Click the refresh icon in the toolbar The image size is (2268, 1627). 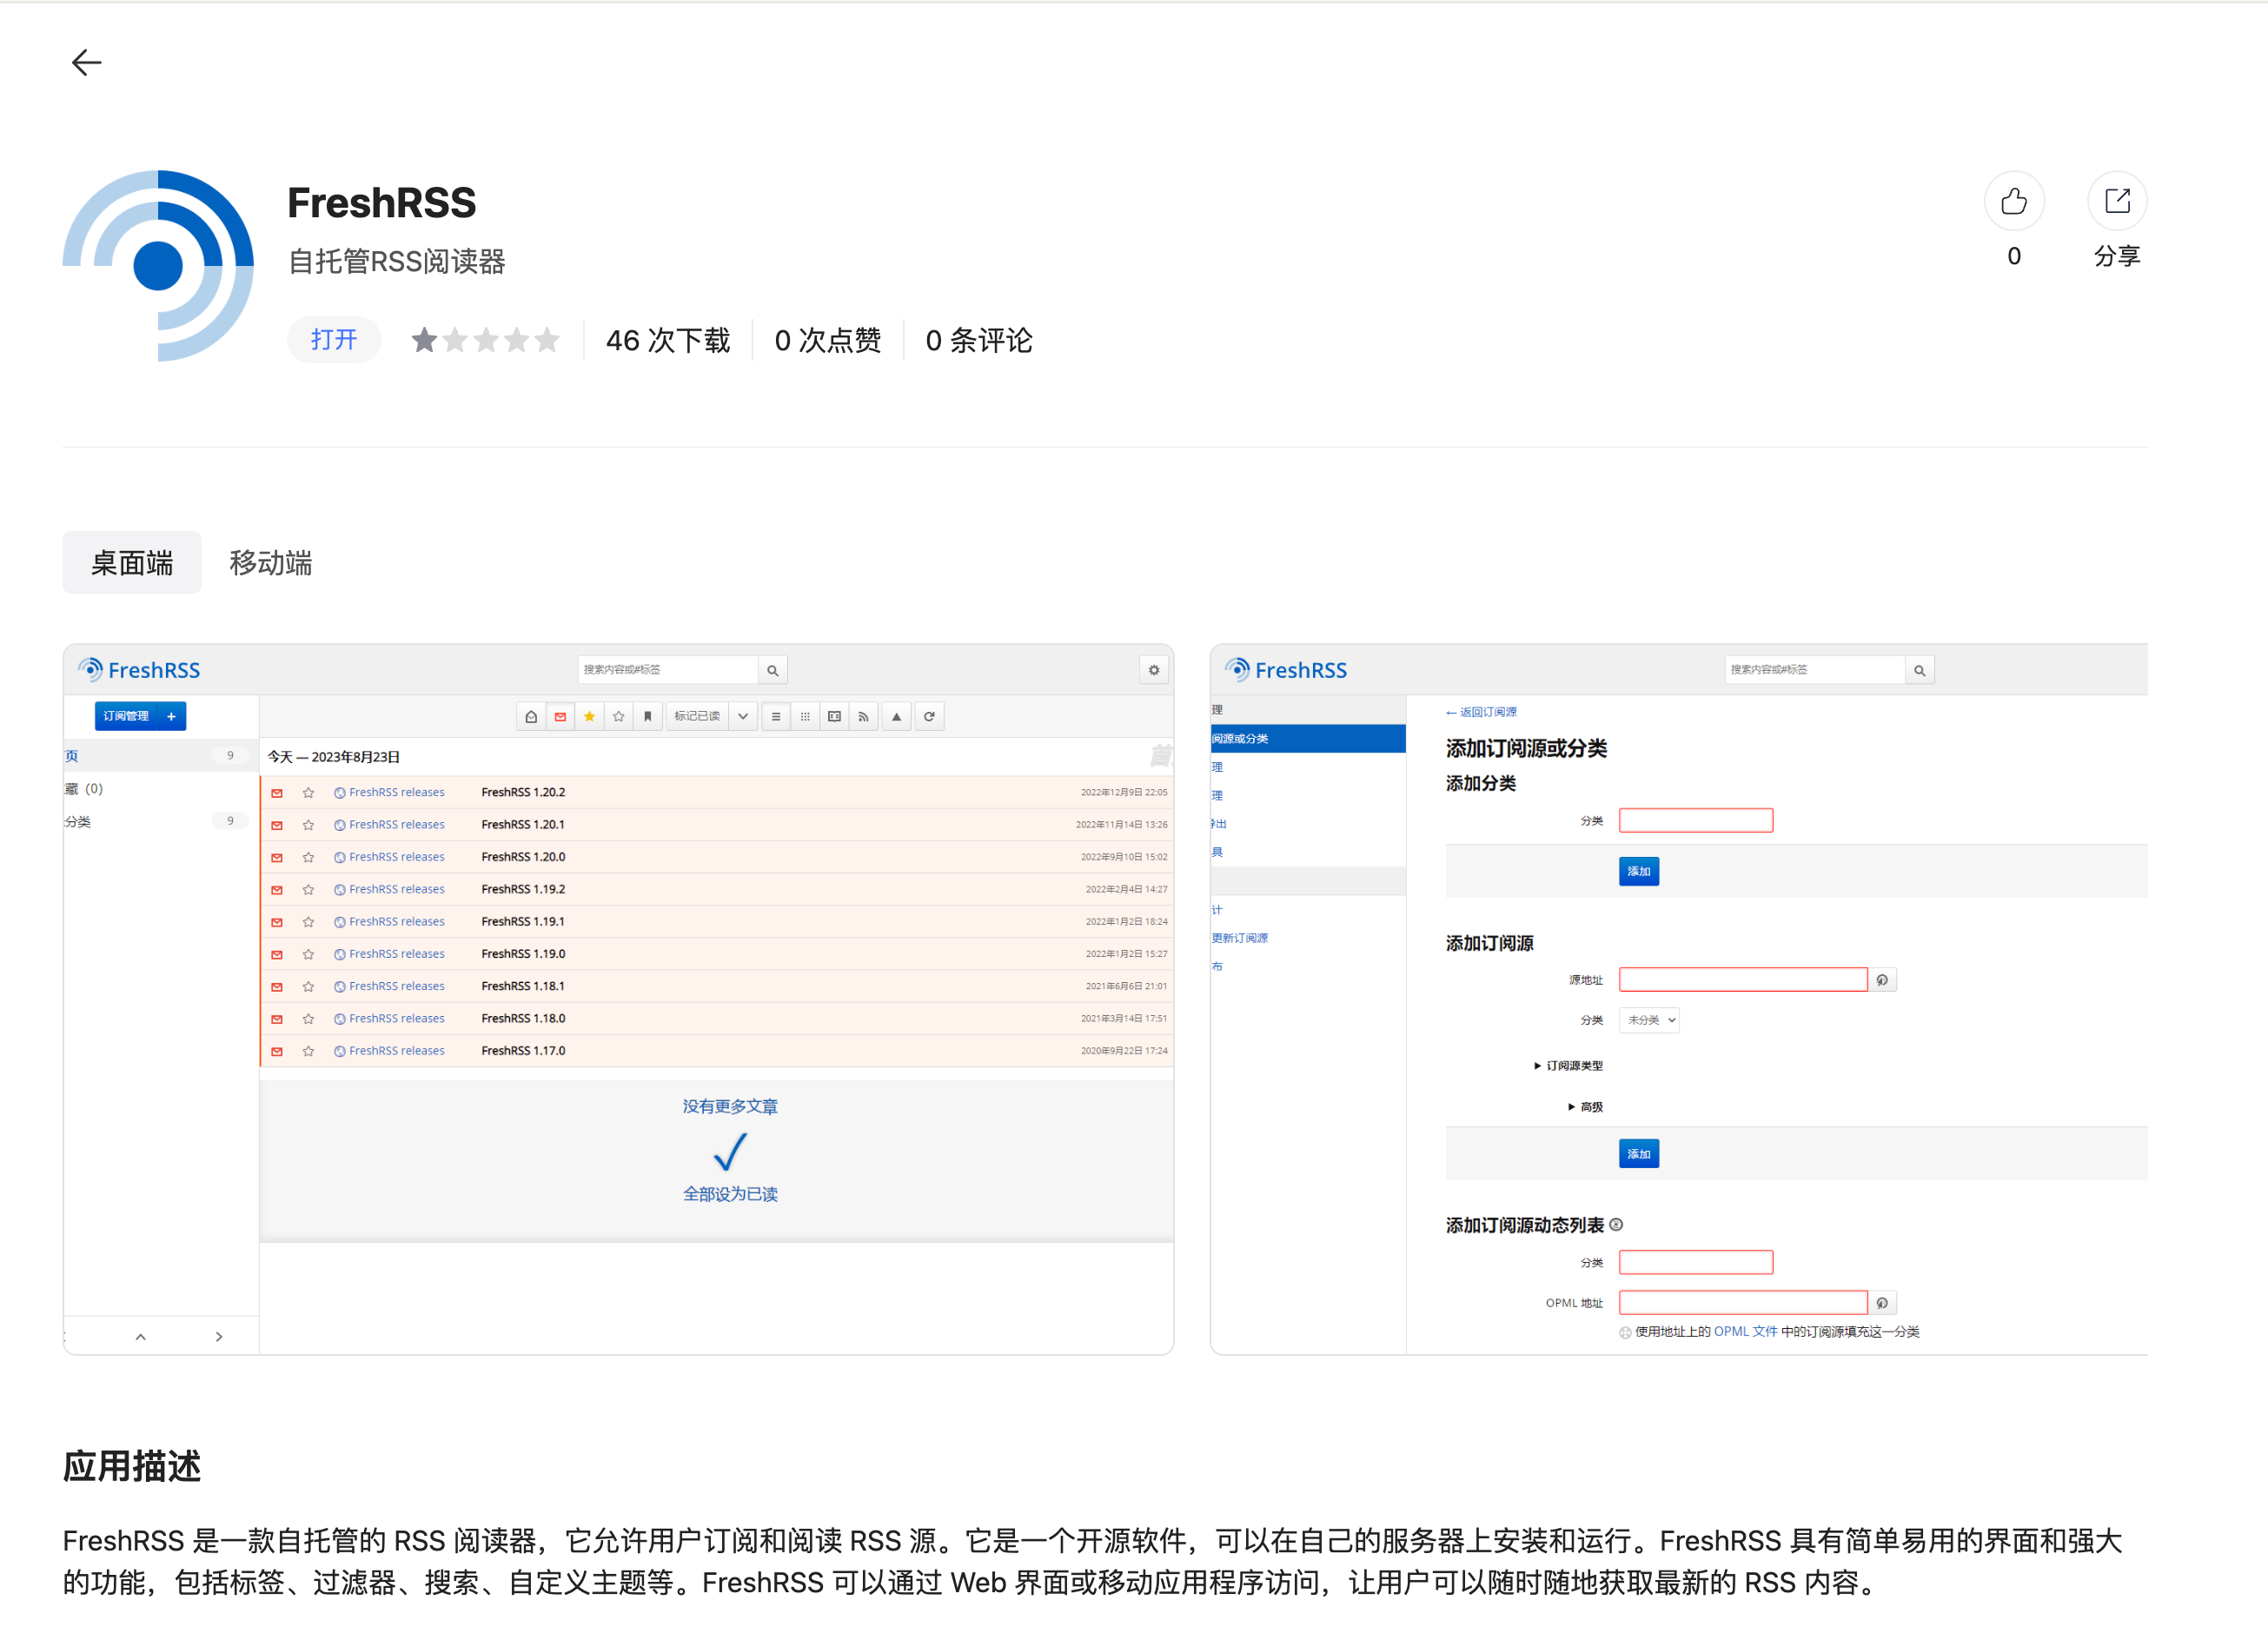click(929, 716)
